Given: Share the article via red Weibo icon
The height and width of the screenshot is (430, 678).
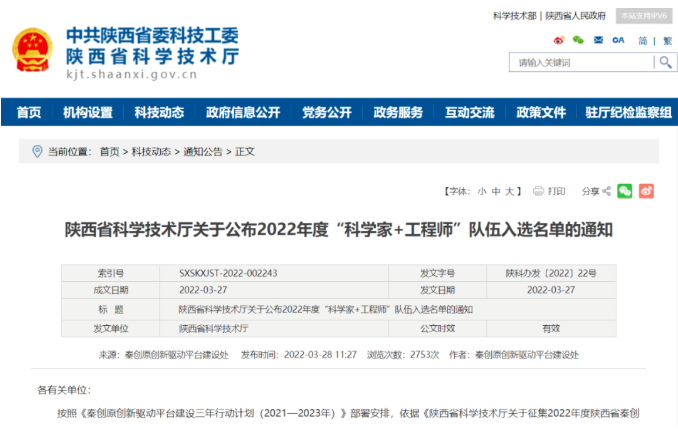Looking at the screenshot, I should pyautogui.click(x=646, y=191).
